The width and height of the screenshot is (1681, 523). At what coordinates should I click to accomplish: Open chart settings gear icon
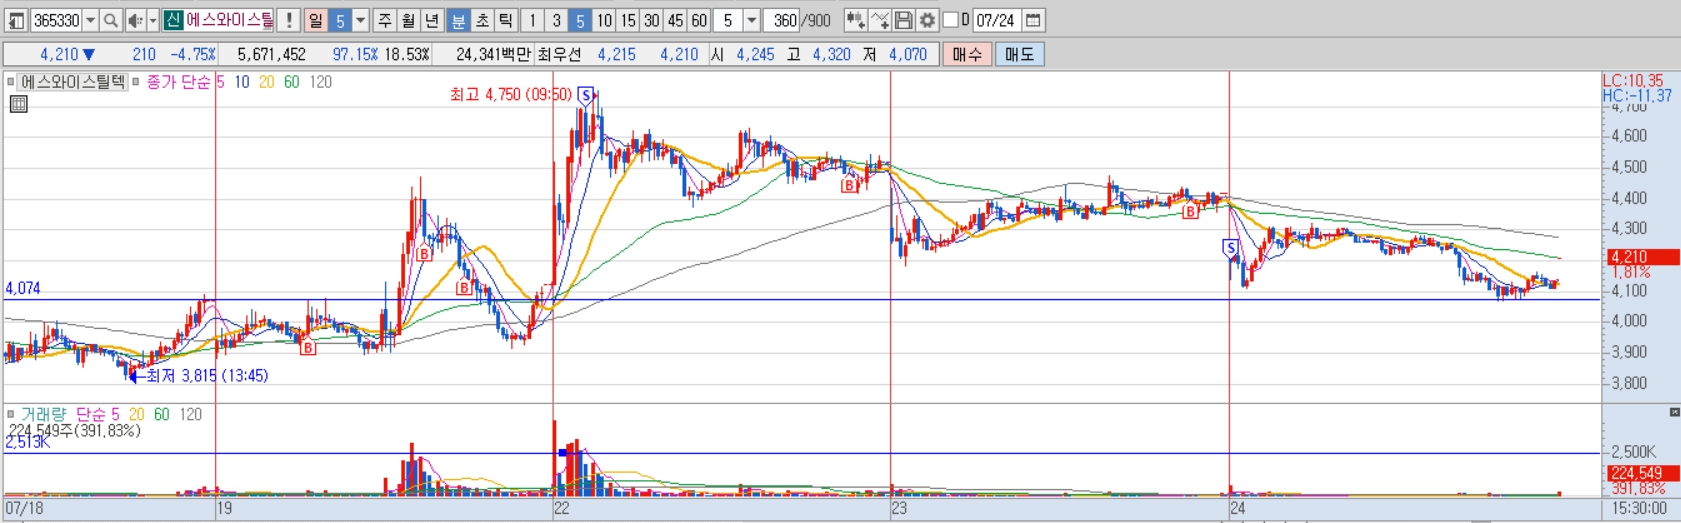click(927, 20)
